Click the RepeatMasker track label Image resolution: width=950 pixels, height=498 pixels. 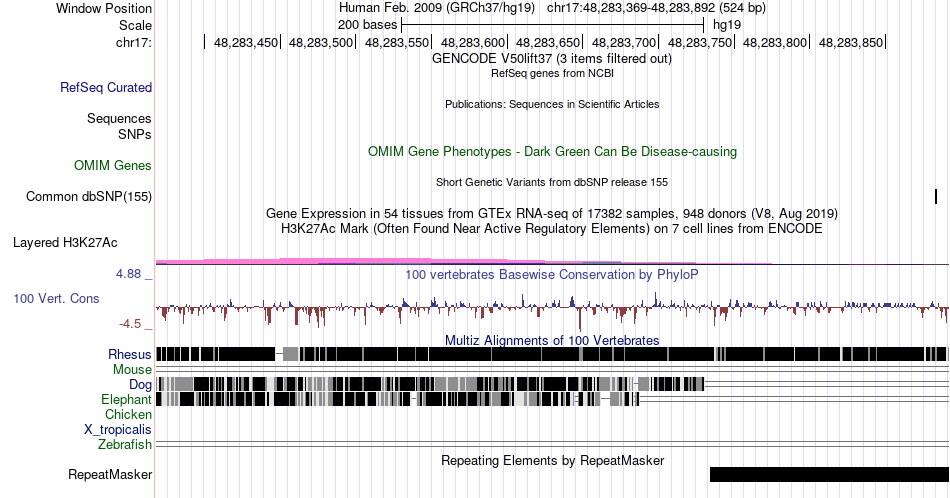point(110,474)
